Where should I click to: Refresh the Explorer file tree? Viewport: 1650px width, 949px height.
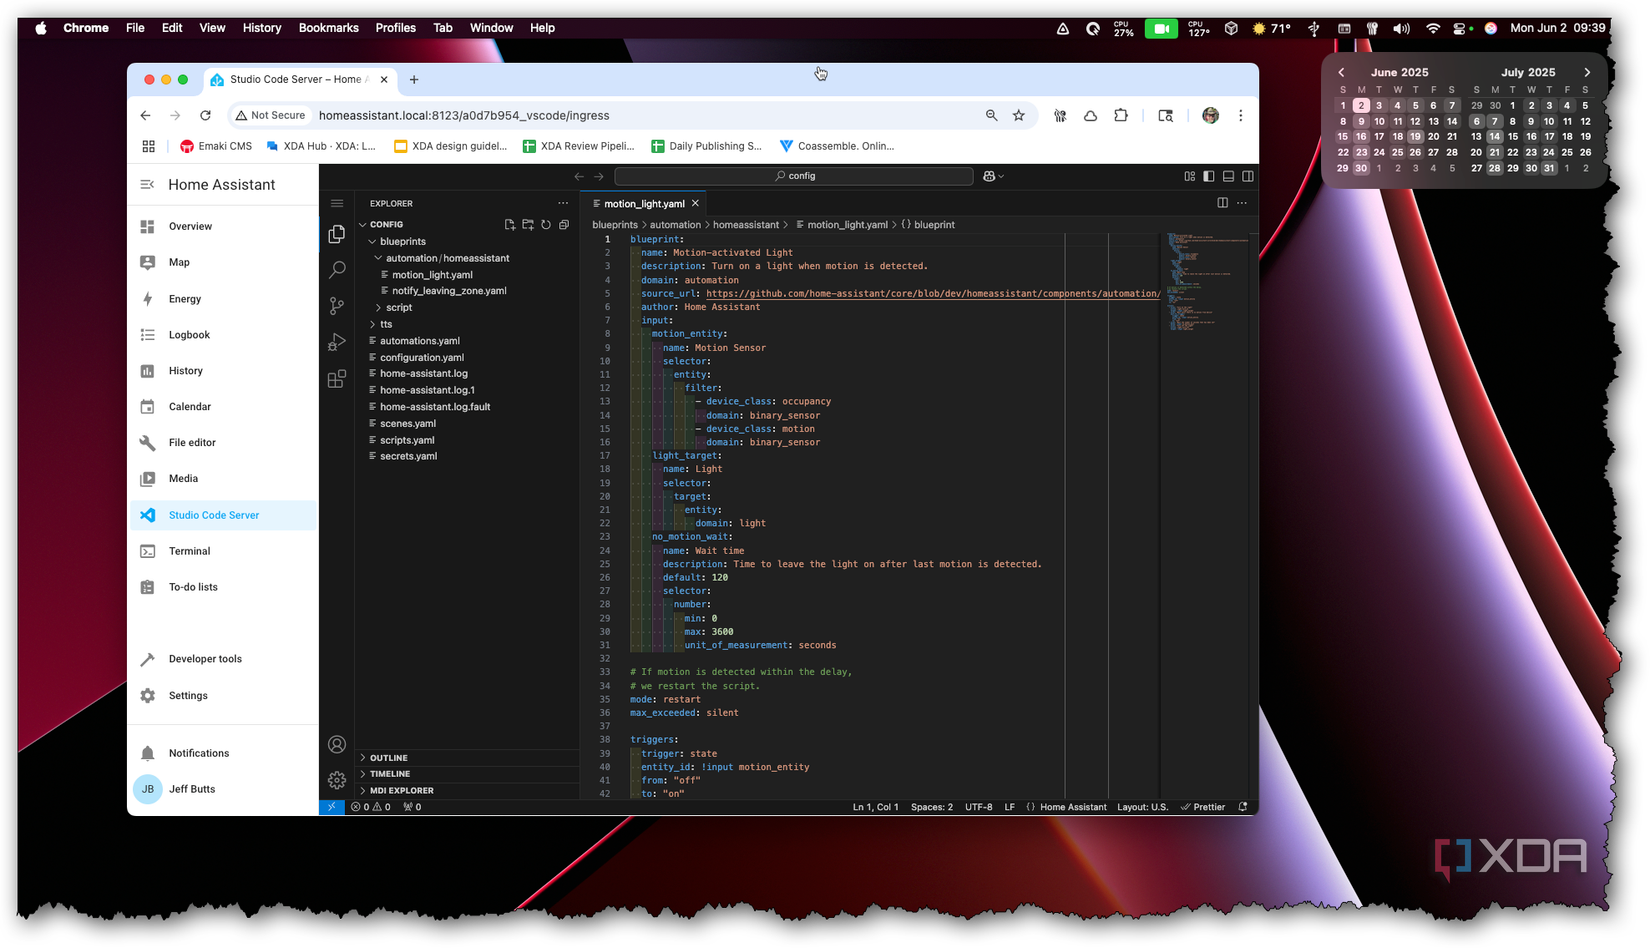[546, 225]
